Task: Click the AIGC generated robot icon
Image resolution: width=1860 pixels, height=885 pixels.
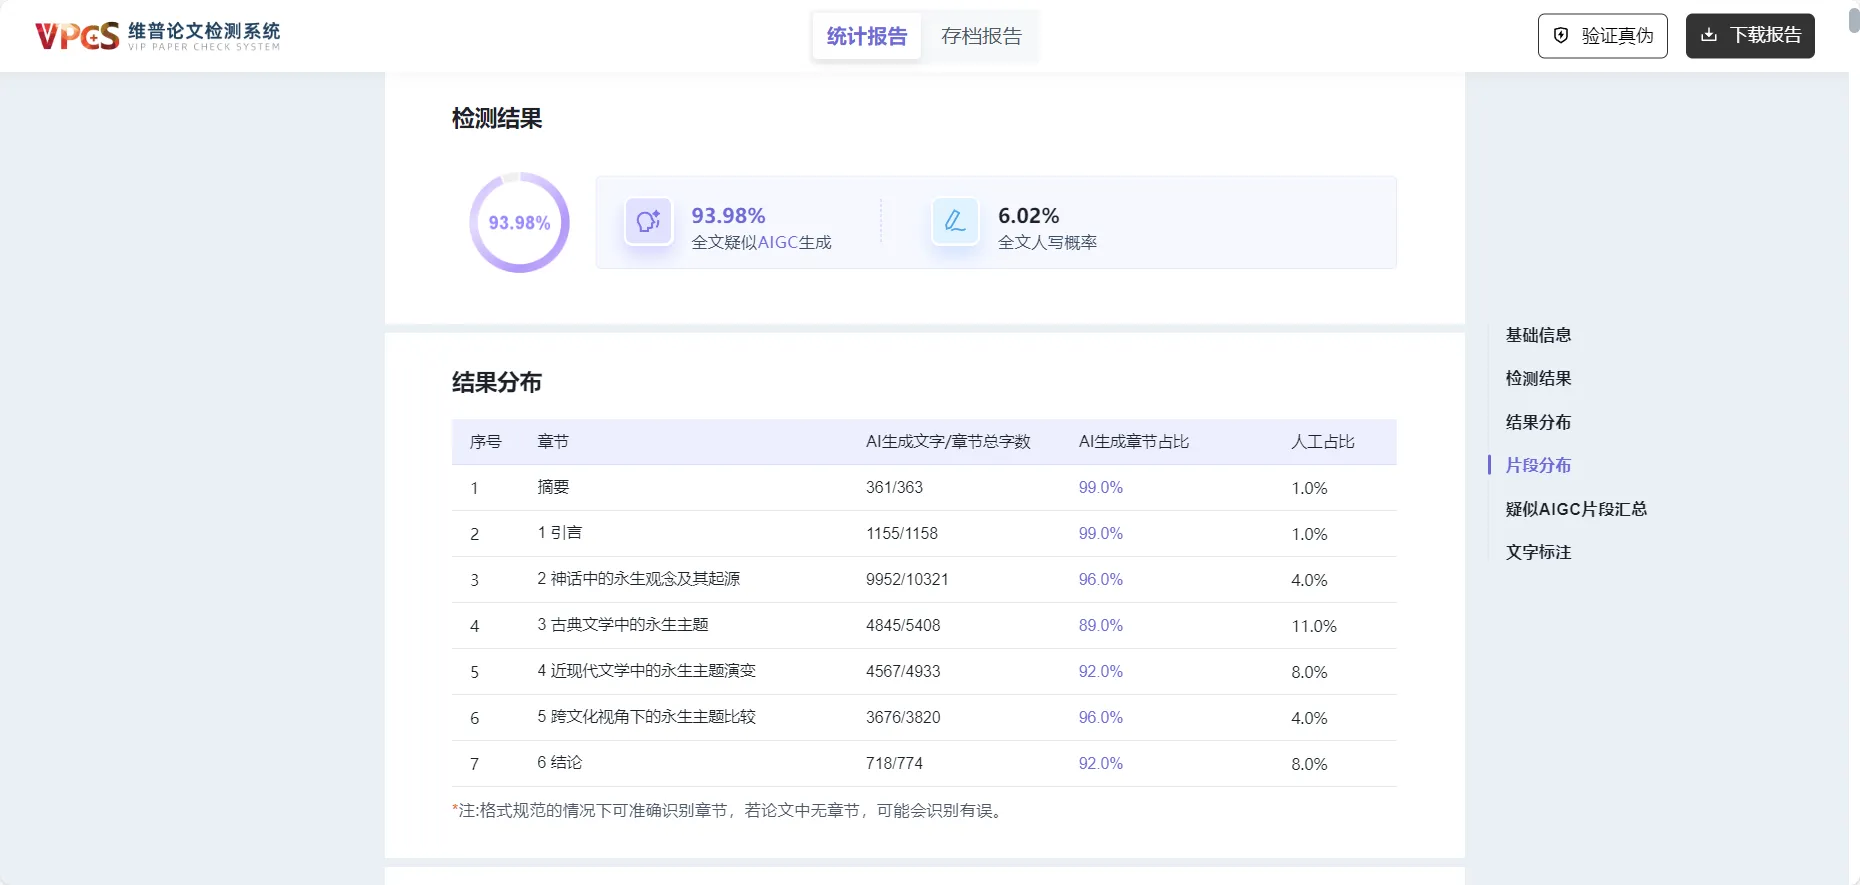Action: [x=648, y=221]
